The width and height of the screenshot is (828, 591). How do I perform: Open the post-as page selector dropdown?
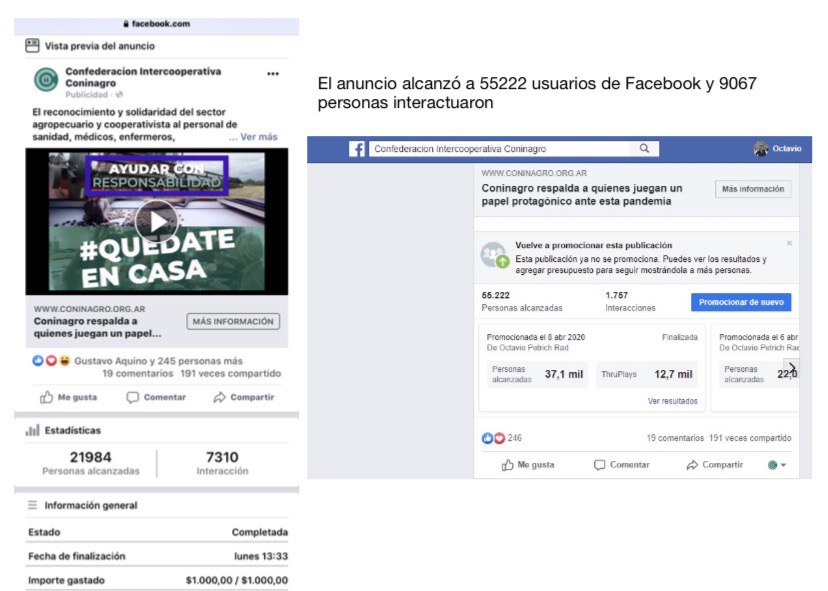click(x=777, y=465)
